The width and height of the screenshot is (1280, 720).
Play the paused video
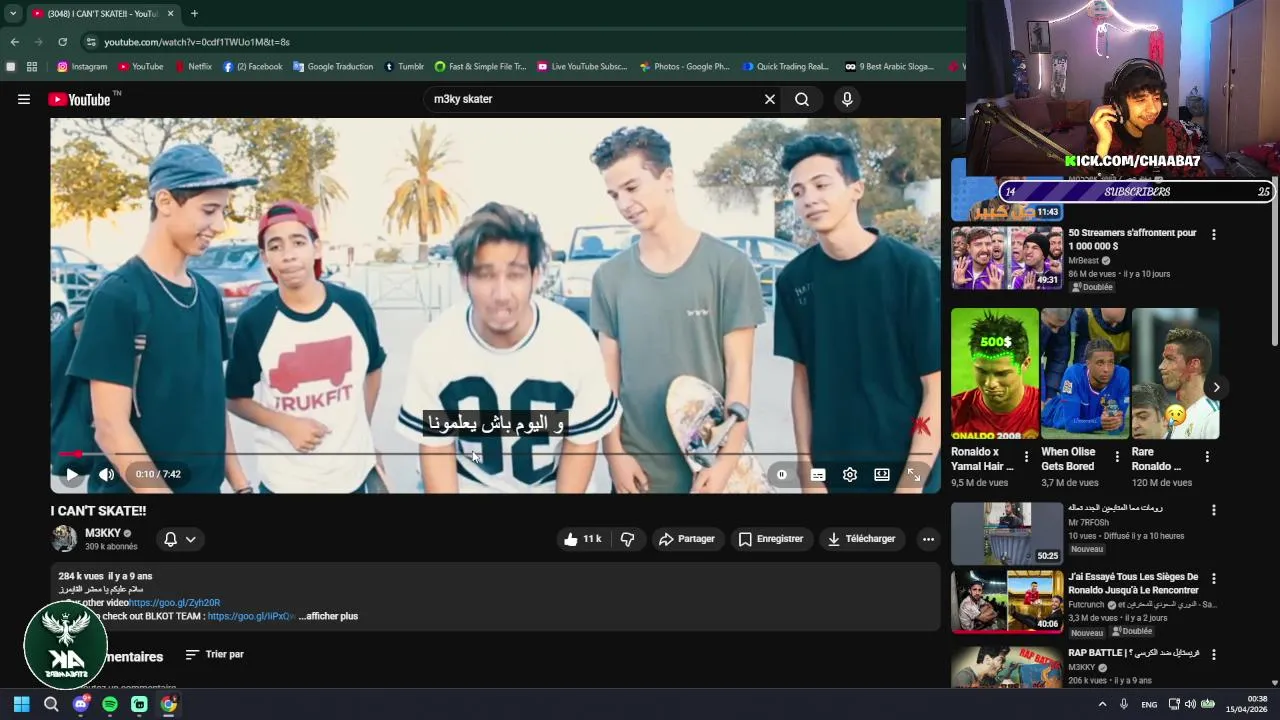[x=72, y=475]
